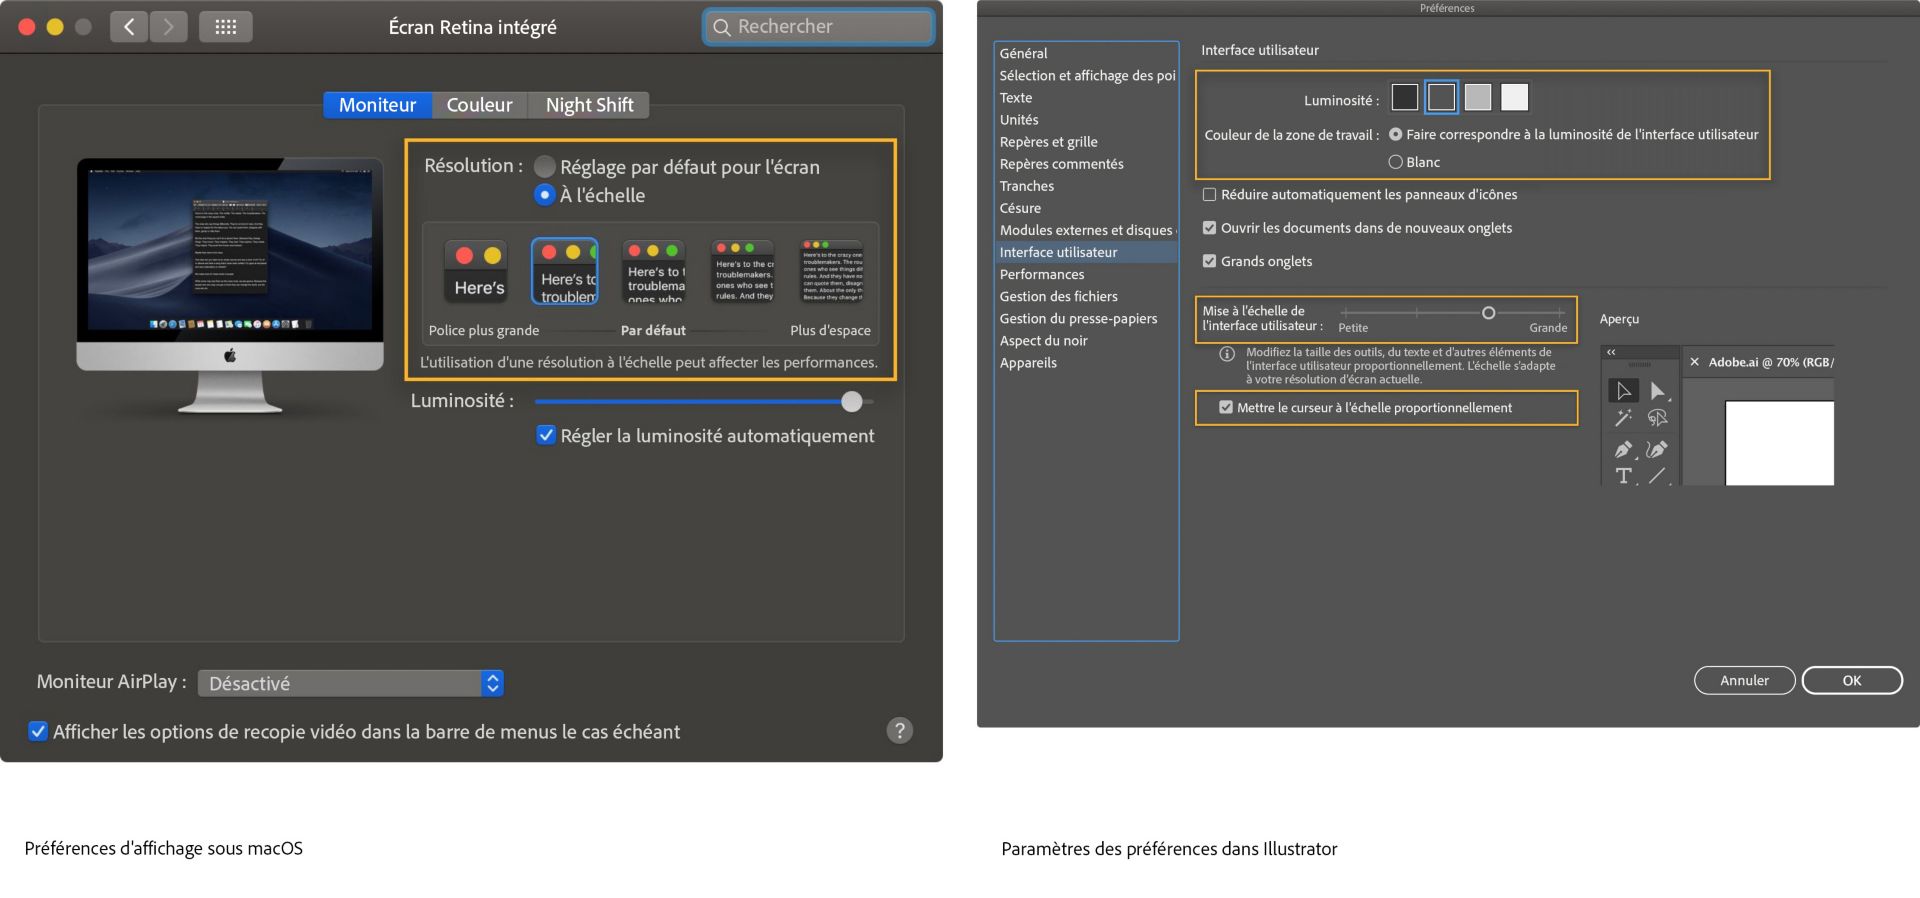Select the Line Segment tool in preview
This screenshot has width=1920, height=898.
[1657, 476]
